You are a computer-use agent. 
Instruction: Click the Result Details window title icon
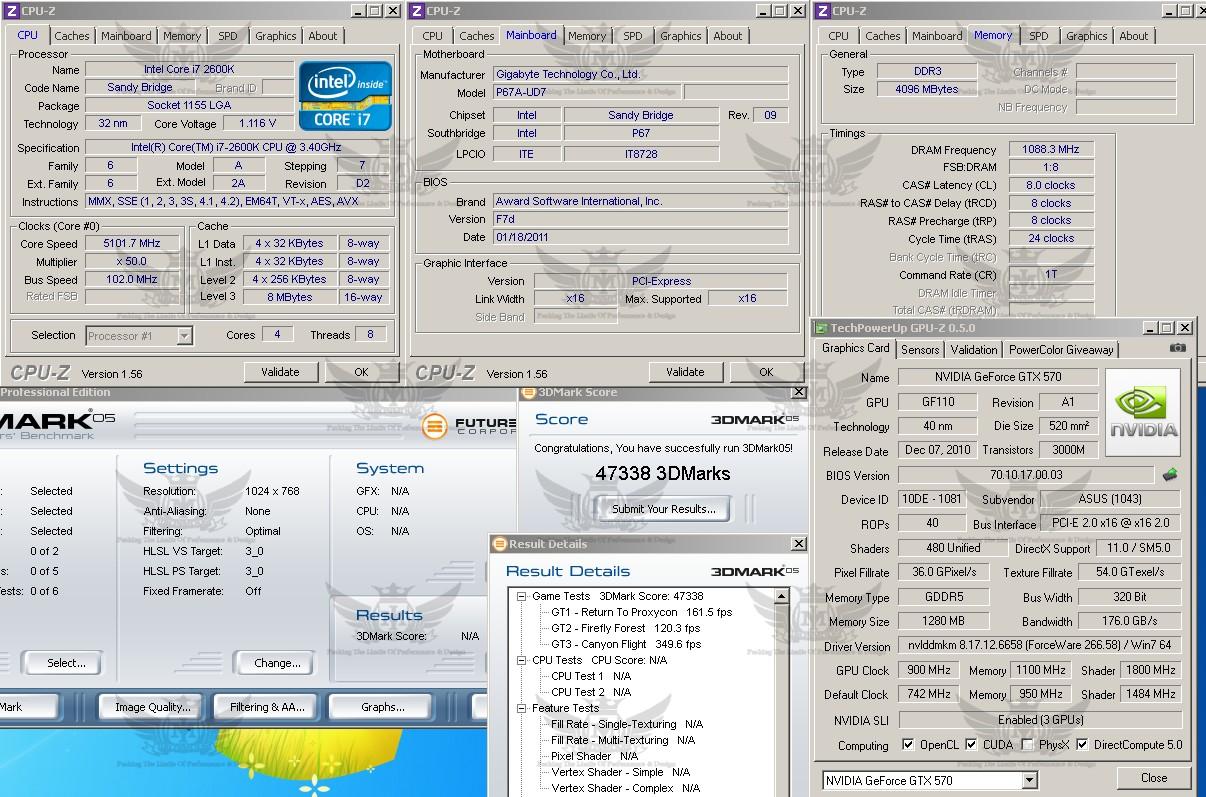500,544
